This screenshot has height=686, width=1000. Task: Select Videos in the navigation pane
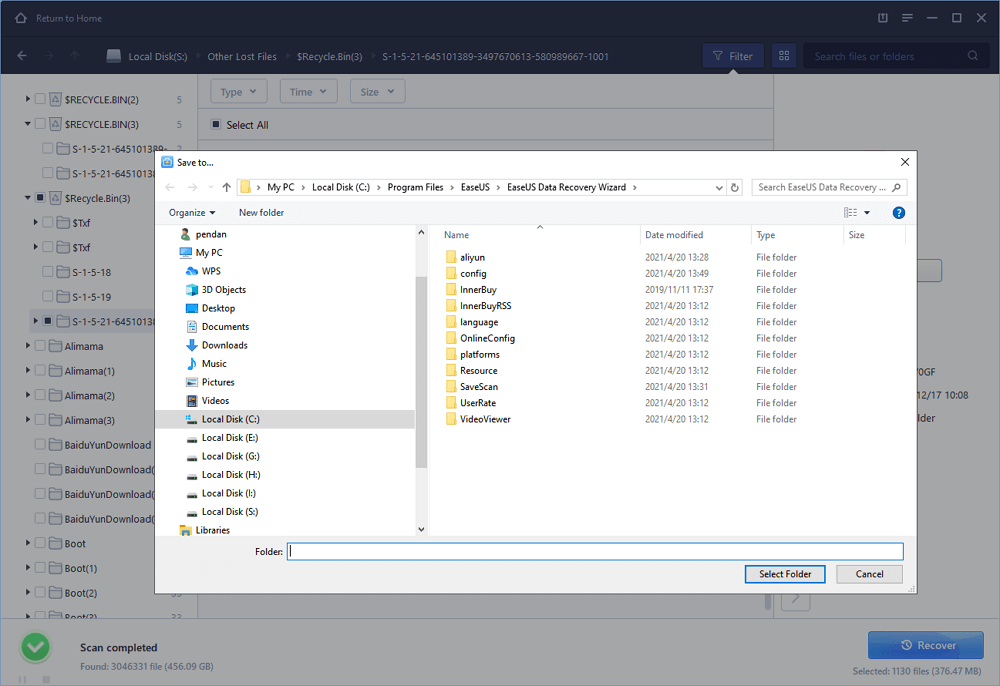click(x=215, y=400)
